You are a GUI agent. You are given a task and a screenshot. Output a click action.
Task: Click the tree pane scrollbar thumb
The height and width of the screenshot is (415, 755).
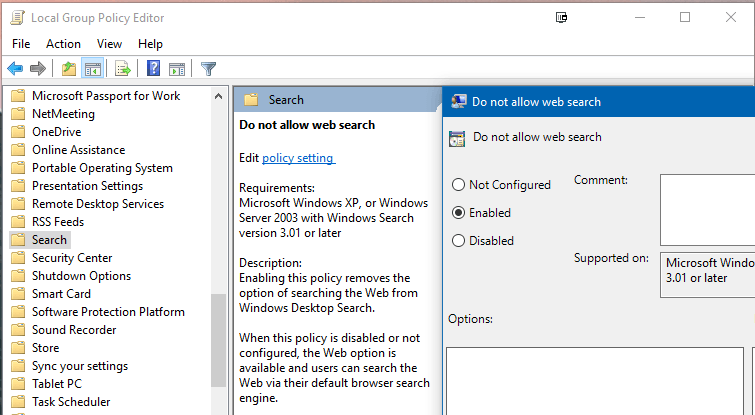(x=218, y=340)
